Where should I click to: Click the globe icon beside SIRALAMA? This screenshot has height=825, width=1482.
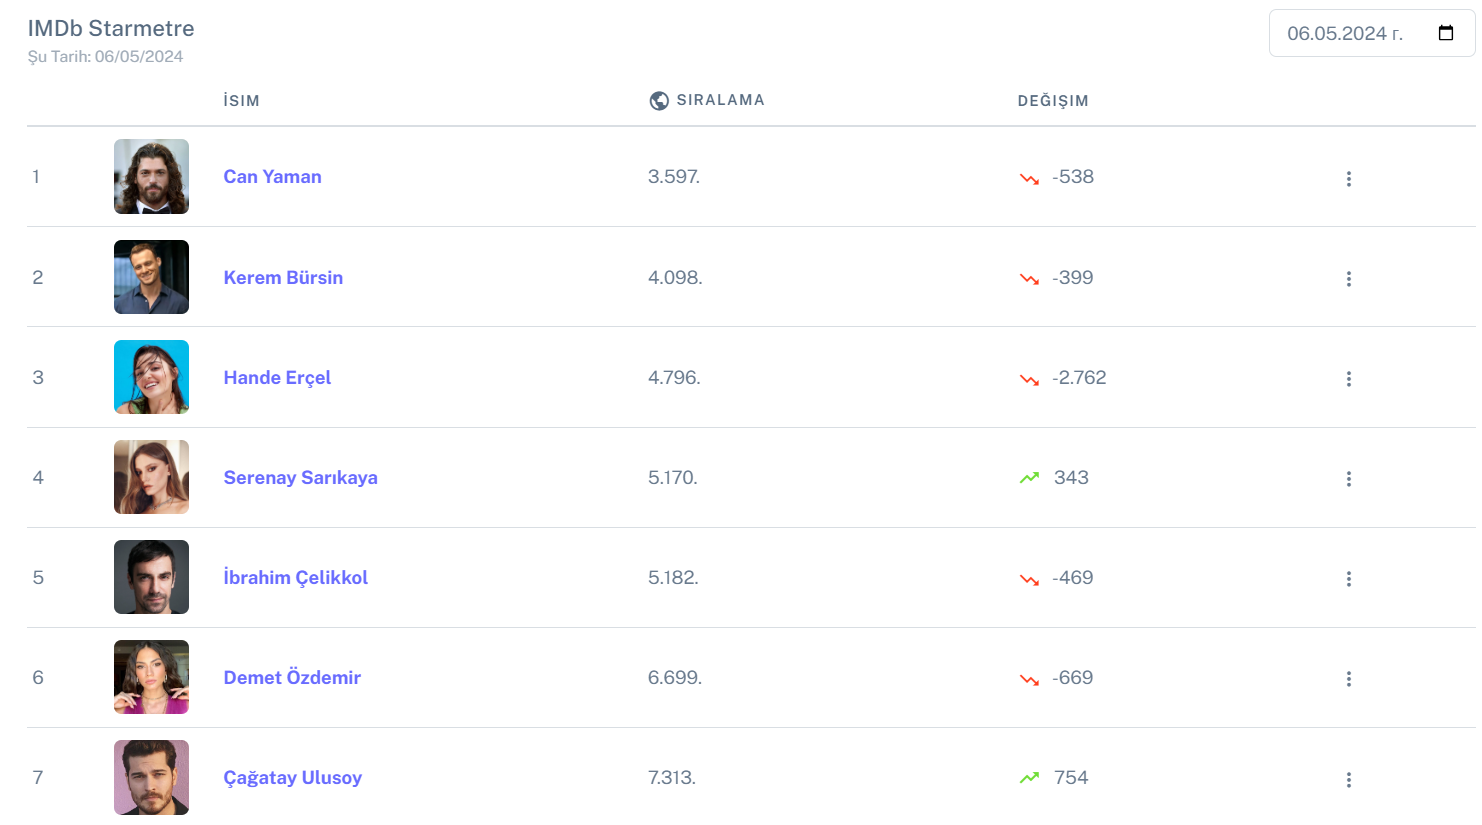click(659, 100)
